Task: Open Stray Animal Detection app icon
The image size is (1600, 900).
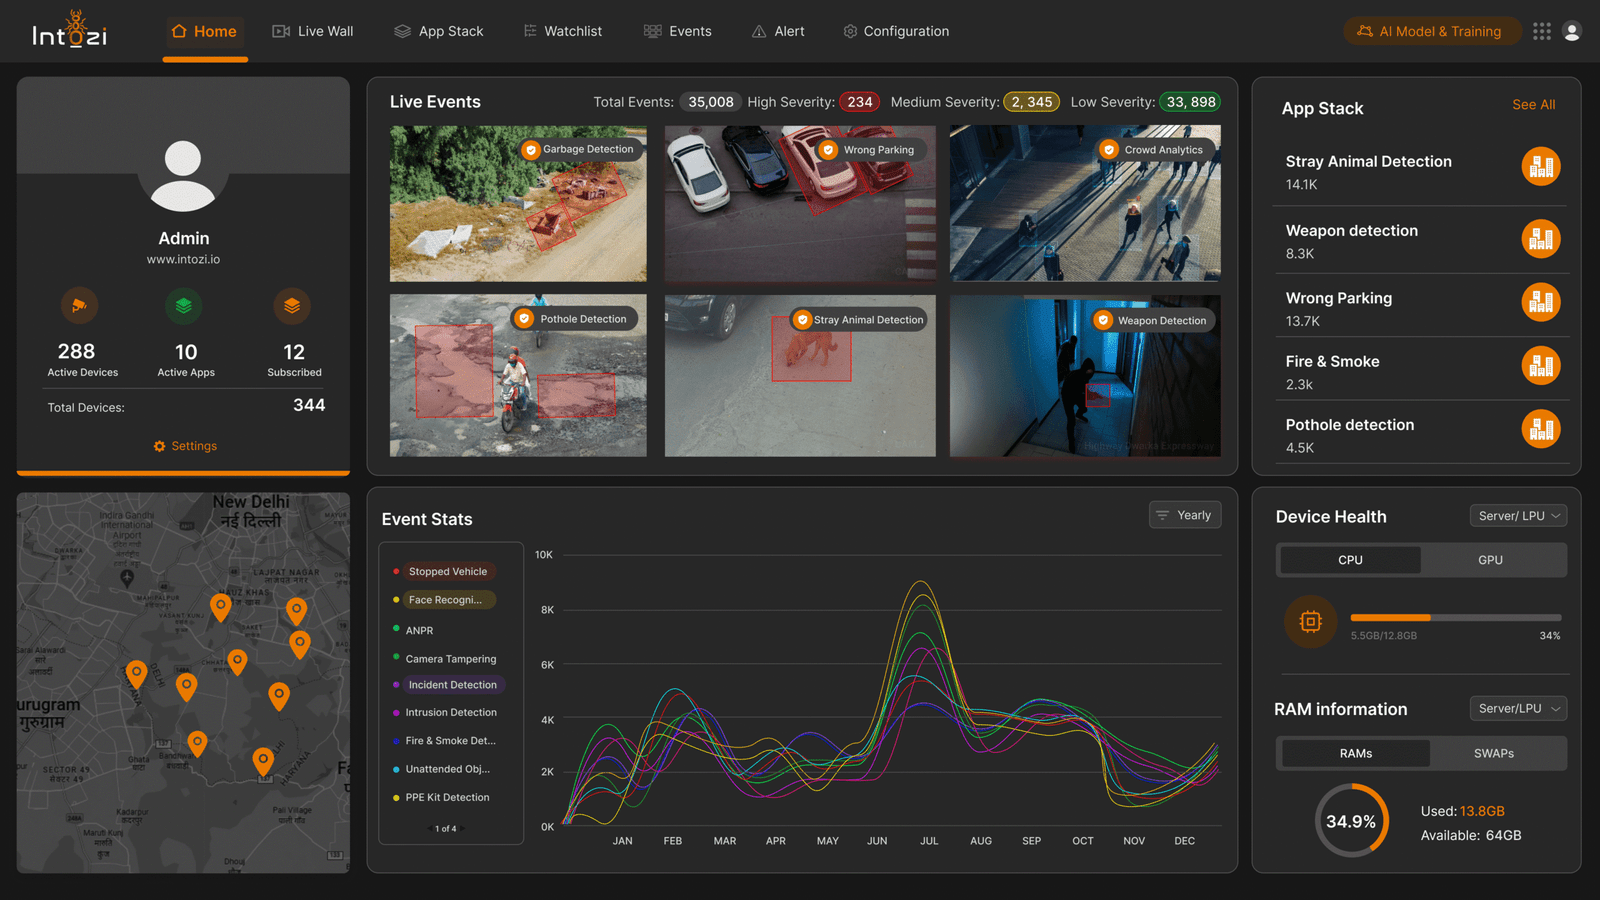Action: [1540, 167]
